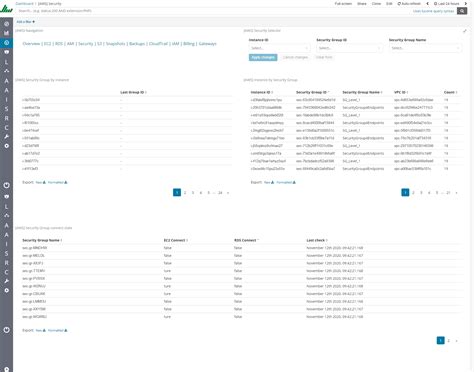474x372 pixels.
Task: Open Last 24 hours time picker
Action: 446,4
